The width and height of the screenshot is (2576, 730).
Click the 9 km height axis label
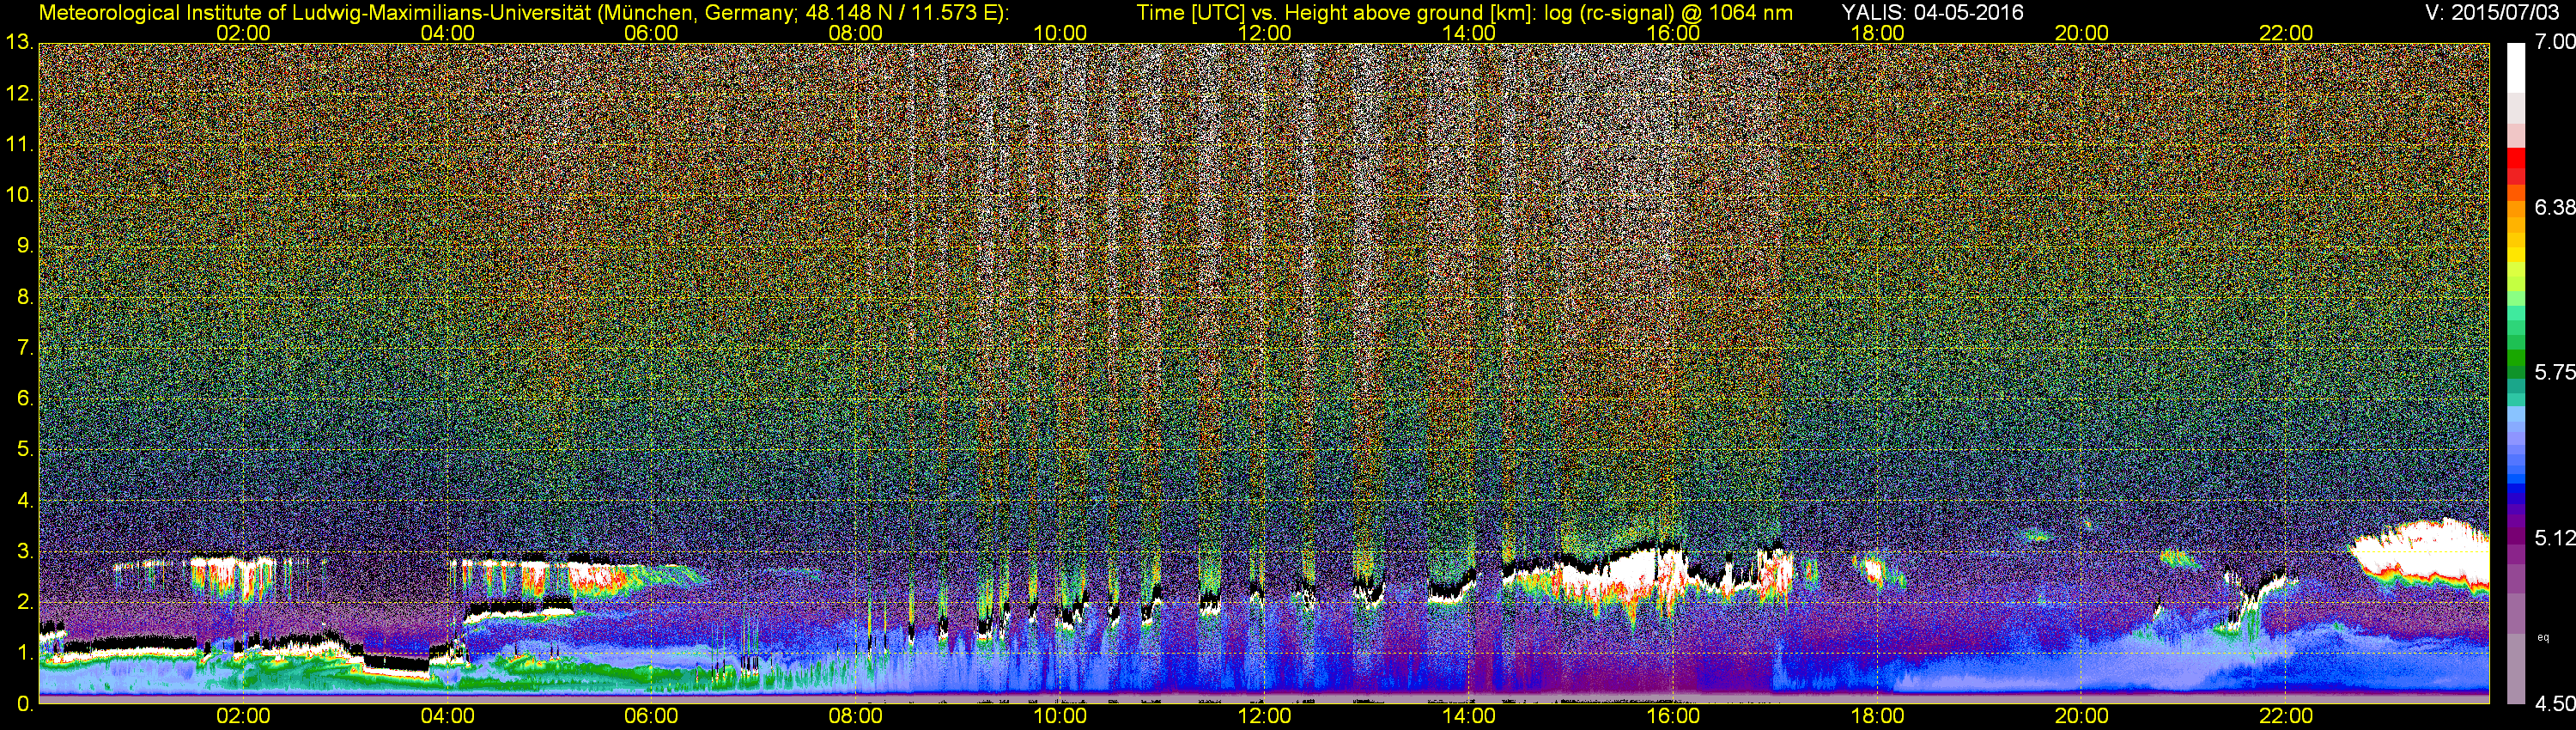[25, 246]
